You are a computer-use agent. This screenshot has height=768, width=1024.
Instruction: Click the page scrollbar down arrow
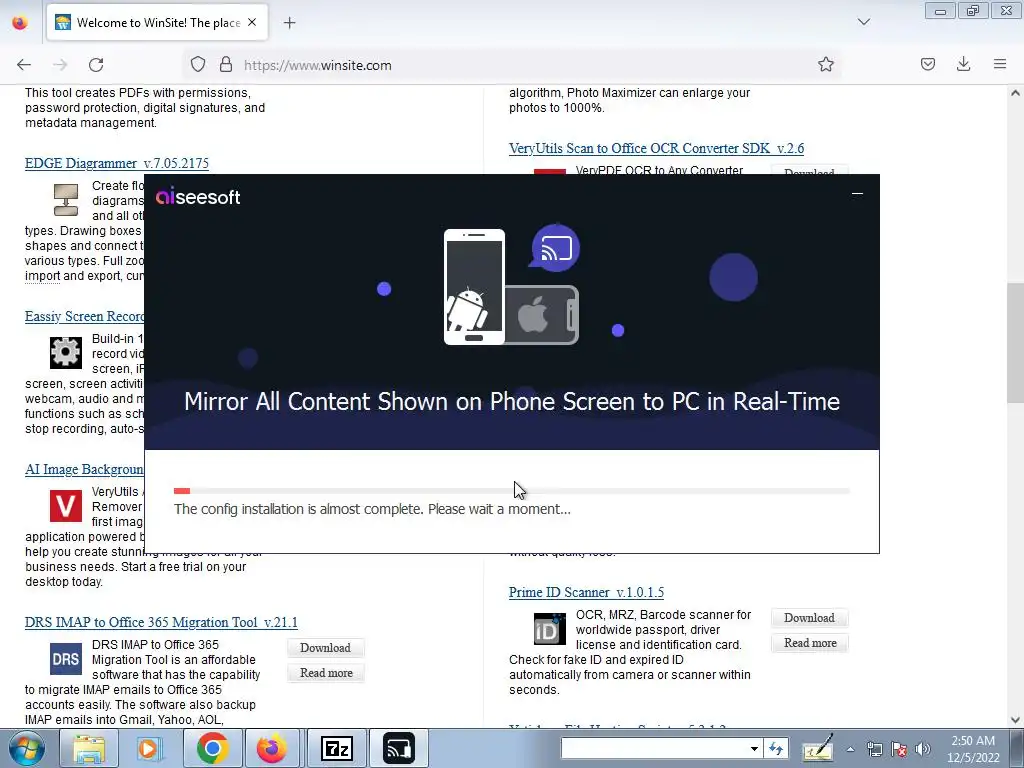(1016, 720)
